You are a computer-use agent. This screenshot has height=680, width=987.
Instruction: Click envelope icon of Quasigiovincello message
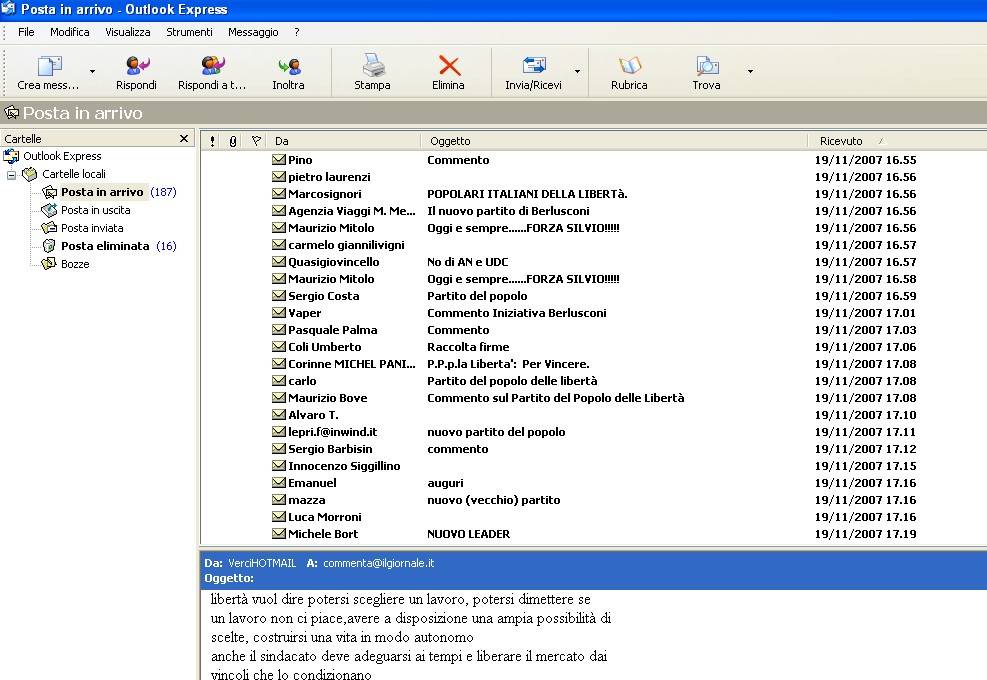pyautogui.click(x=279, y=262)
